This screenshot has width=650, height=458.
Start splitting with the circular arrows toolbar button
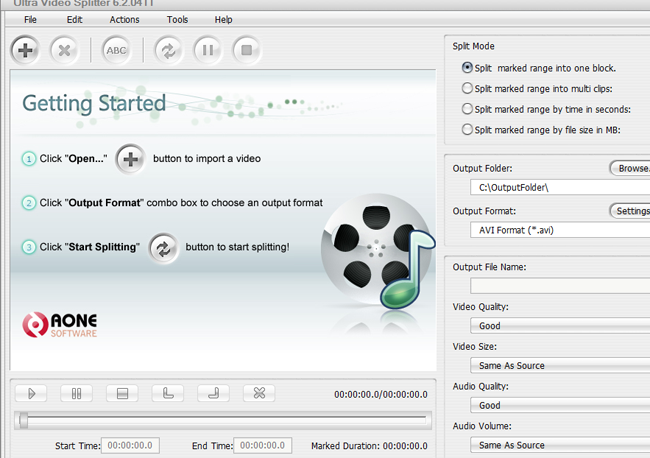168,50
